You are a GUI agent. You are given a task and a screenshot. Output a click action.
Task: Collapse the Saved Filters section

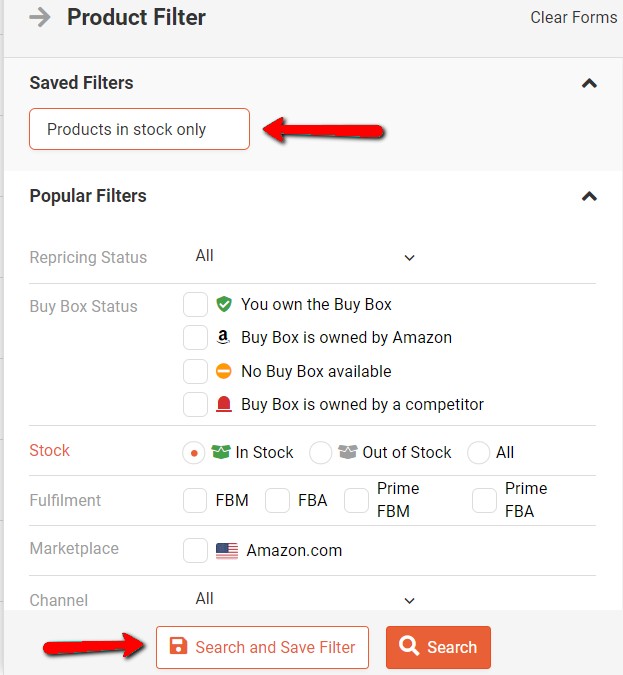click(x=589, y=83)
